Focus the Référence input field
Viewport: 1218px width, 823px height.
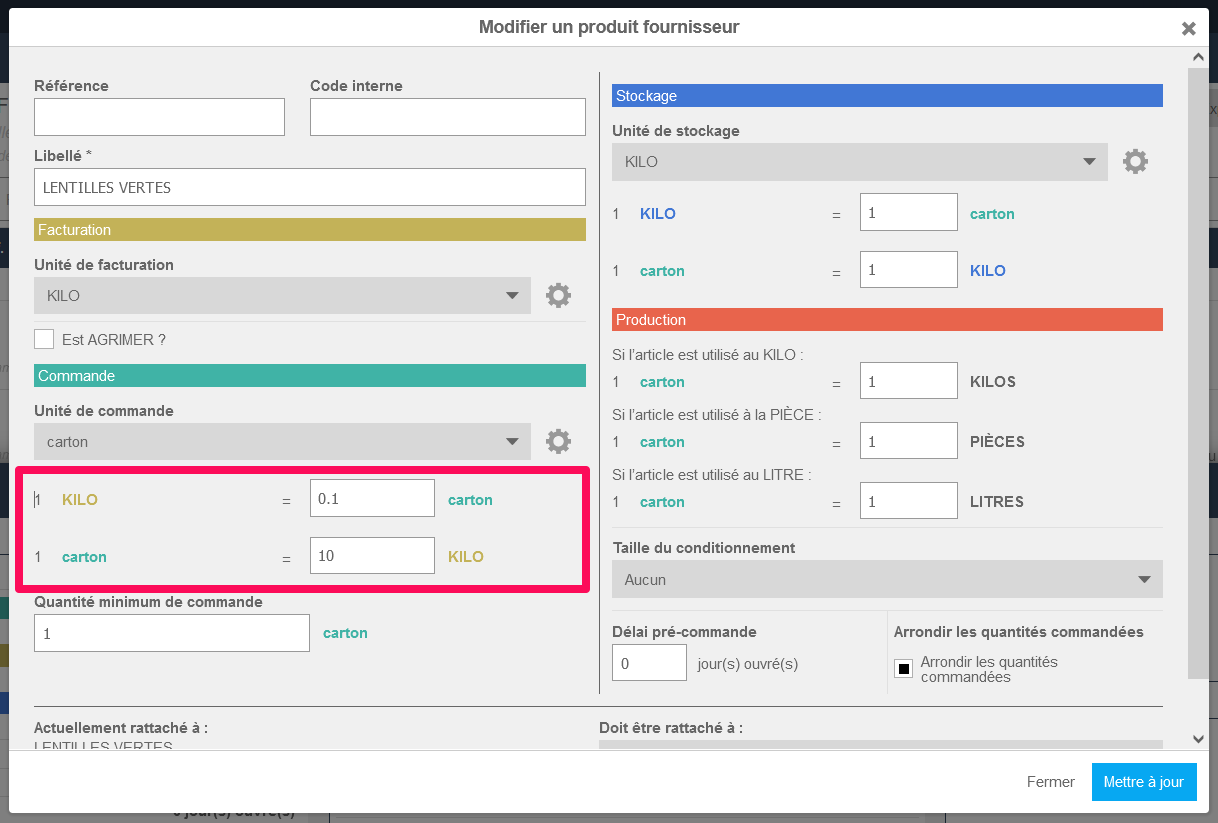pyautogui.click(x=159, y=117)
